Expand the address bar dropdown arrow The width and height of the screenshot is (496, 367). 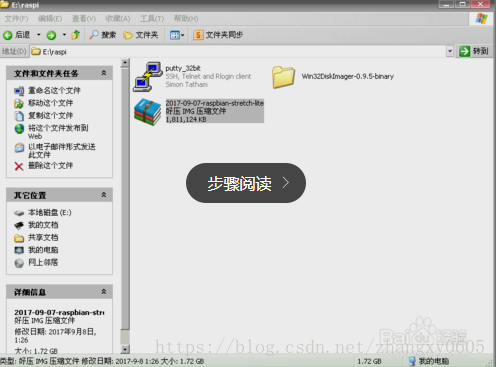click(450, 51)
